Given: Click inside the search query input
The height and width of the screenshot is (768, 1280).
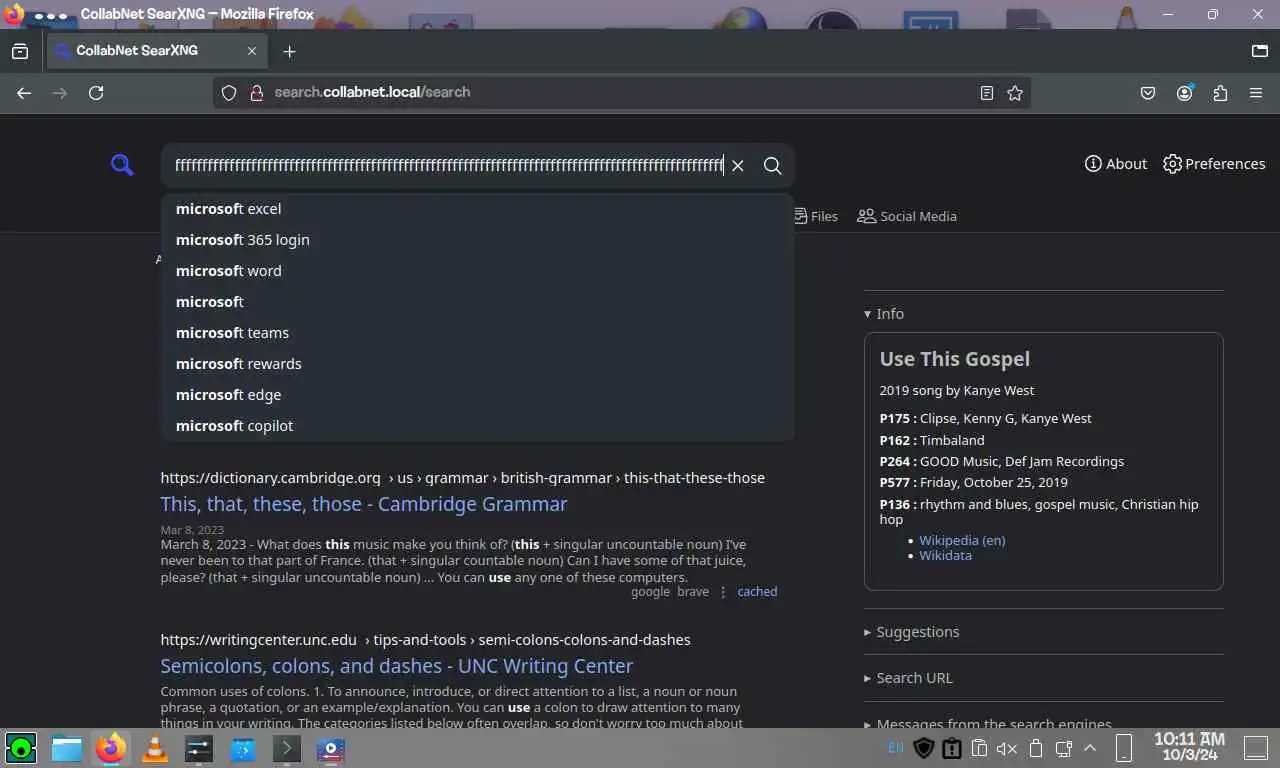Looking at the screenshot, I should click(x=449, y=165).
